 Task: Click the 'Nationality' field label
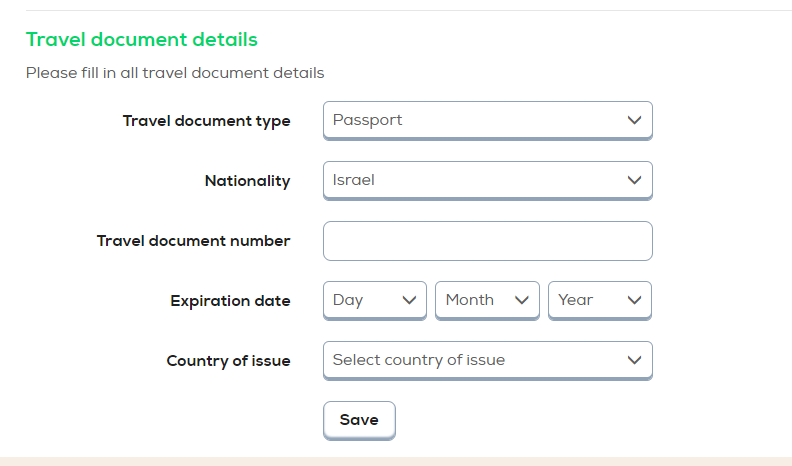247,181
